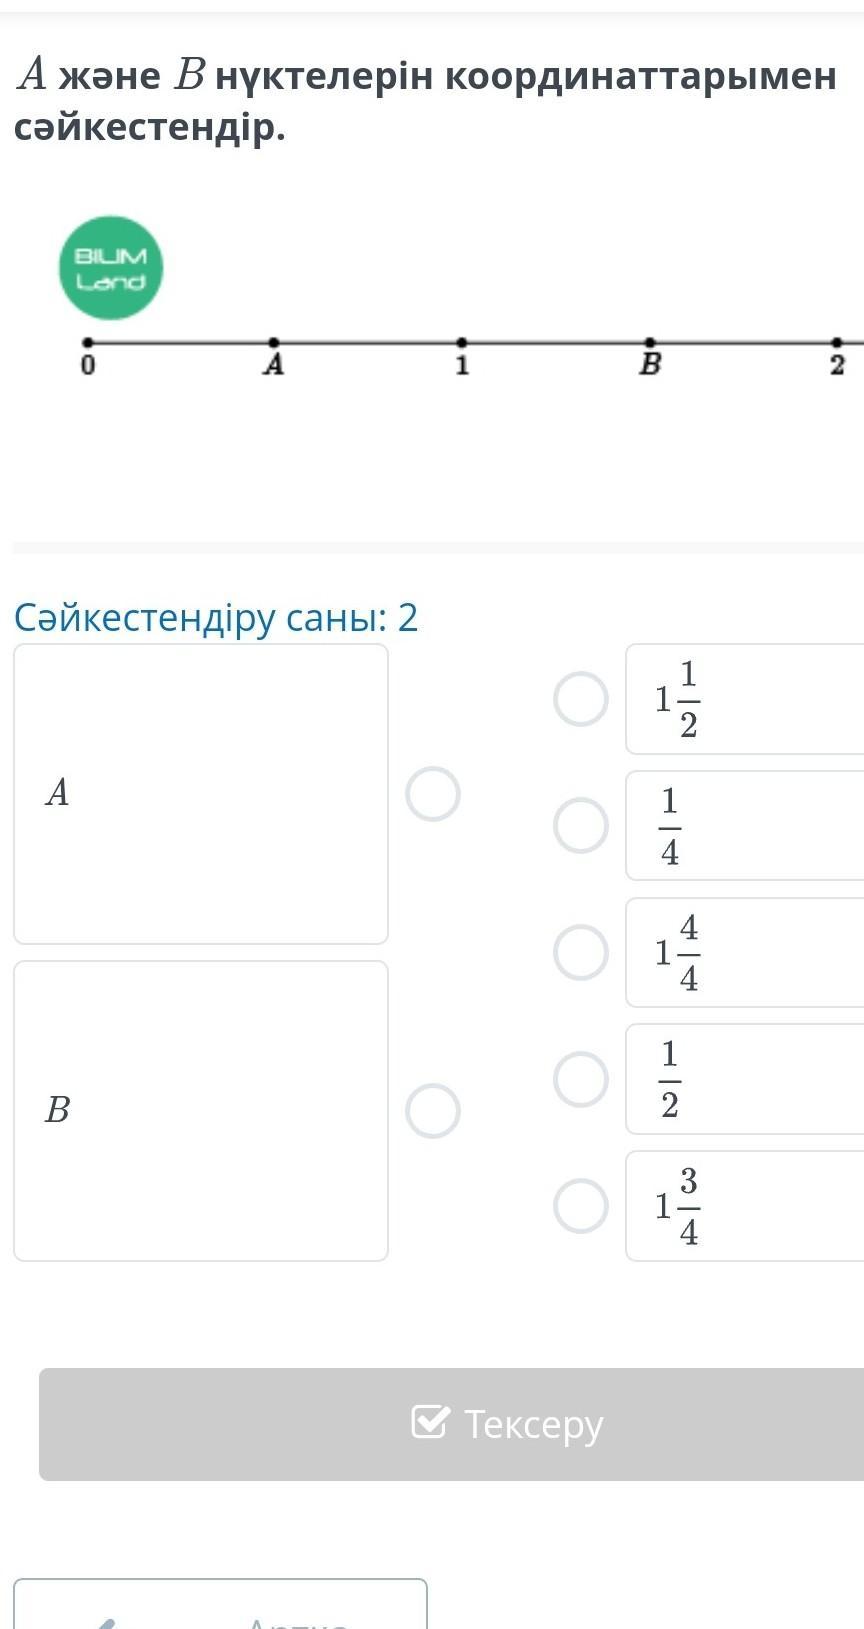The width and height of the screenshot is (864, 1629).
Task: Select the radio for 1/2 option
Action: click(581, 1079)
